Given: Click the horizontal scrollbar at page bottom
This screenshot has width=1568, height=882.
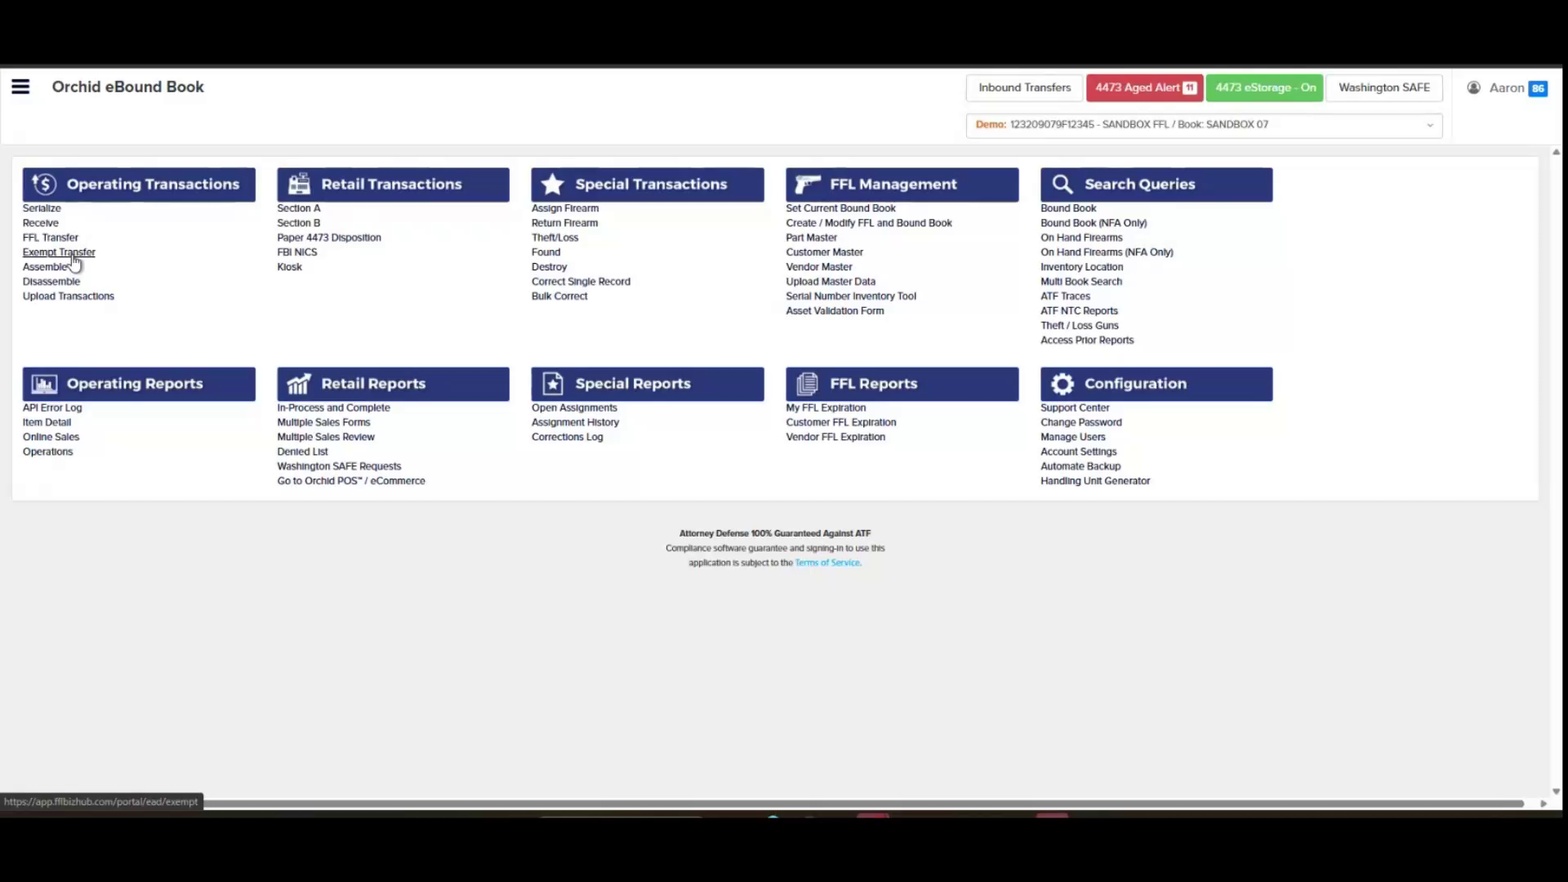Looking at the screenshot, I should (863, 803).
